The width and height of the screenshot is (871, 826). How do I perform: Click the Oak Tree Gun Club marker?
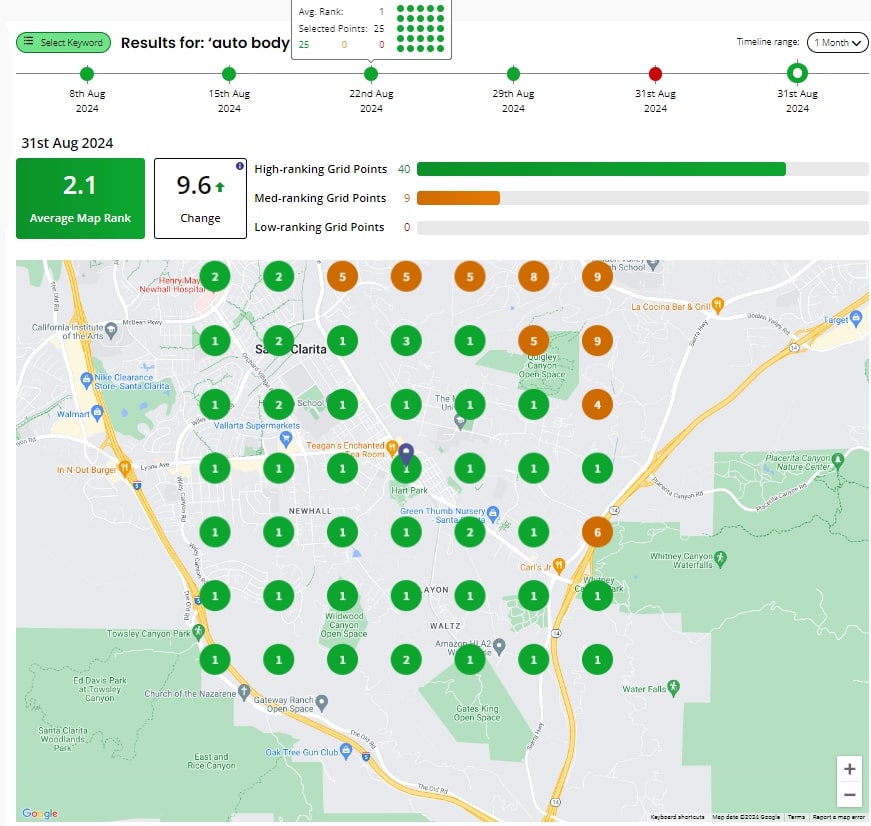pos(346,751)
